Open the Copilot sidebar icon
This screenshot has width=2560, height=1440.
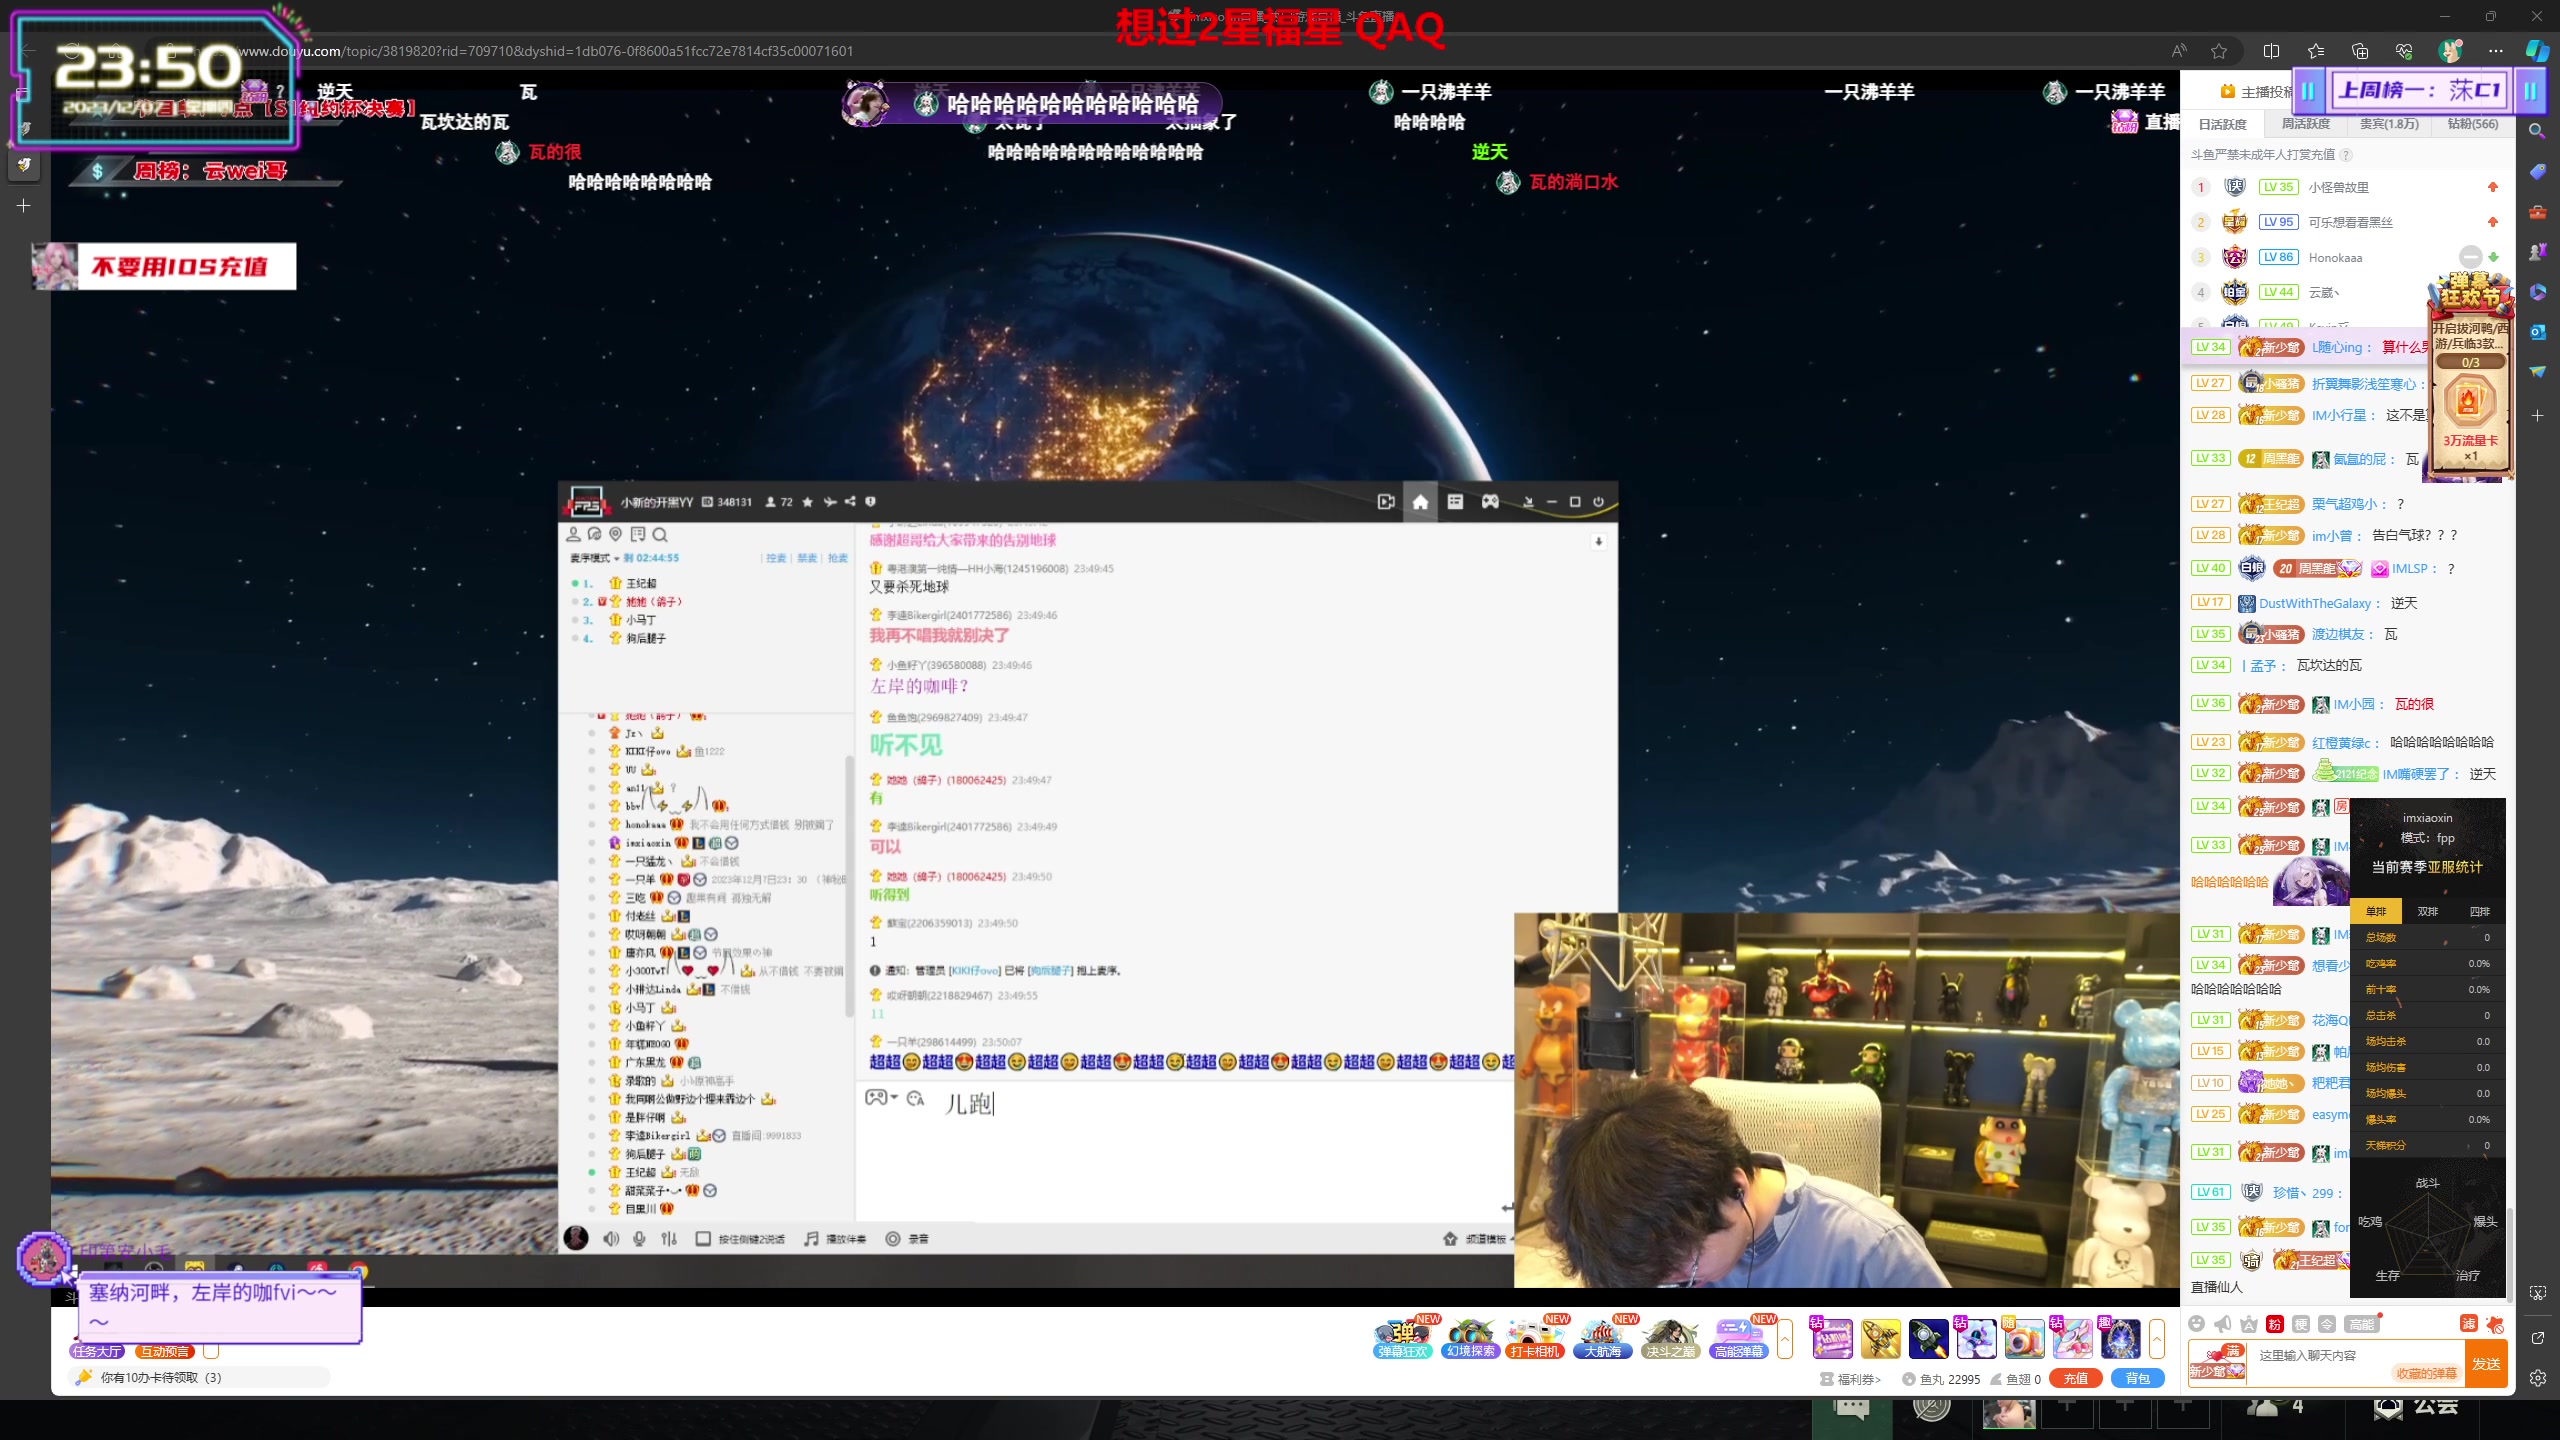pyautogui.click(x=2537, y=51)
